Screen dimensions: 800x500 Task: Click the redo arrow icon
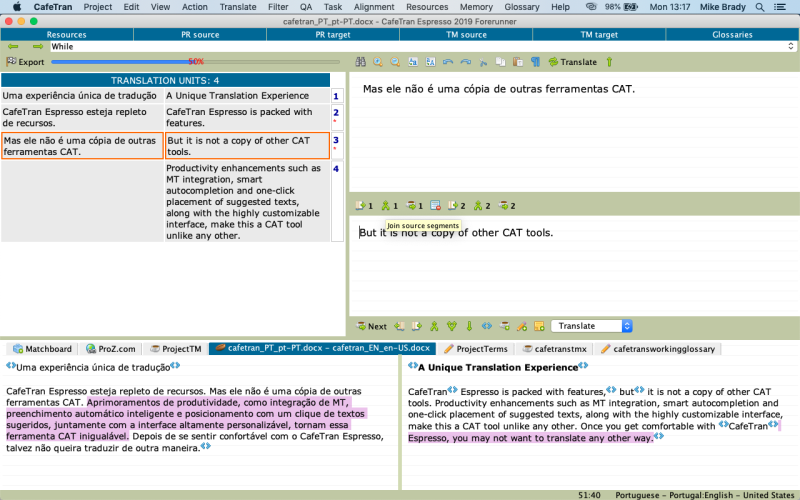point(465,62)
